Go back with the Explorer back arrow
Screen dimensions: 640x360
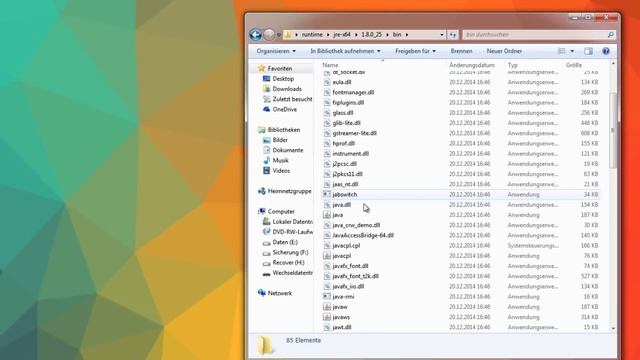[256, 35]
